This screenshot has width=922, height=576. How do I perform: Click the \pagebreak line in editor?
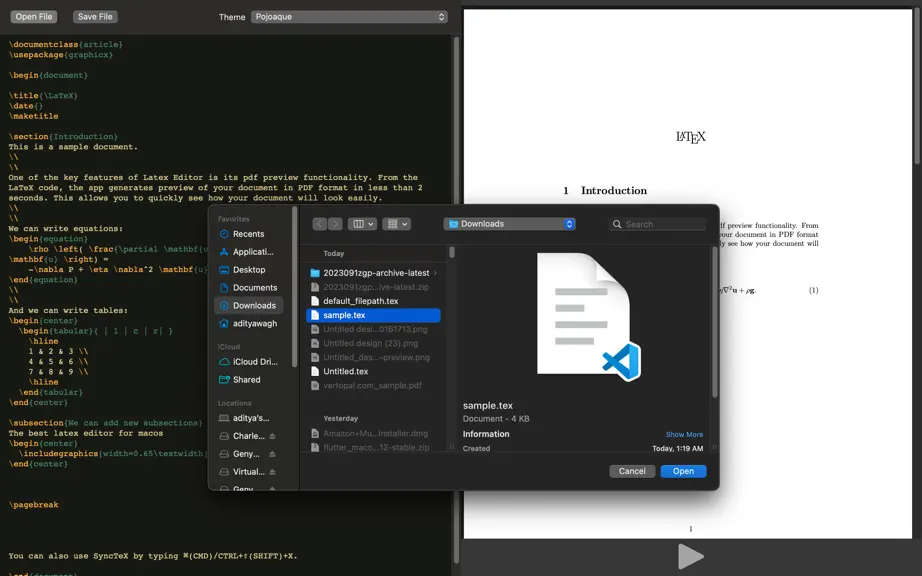pyautogui.click(x=34, y=505)
